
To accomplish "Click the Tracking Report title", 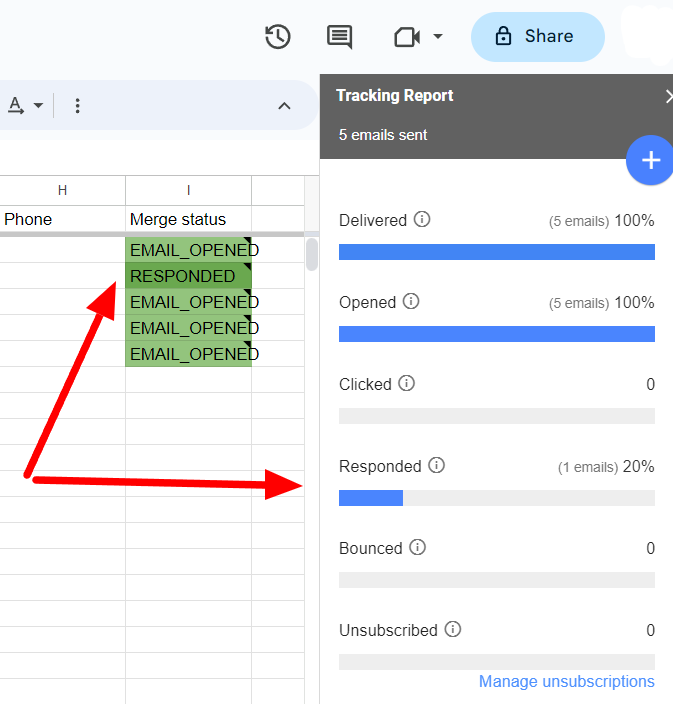I will pos(395,96).
